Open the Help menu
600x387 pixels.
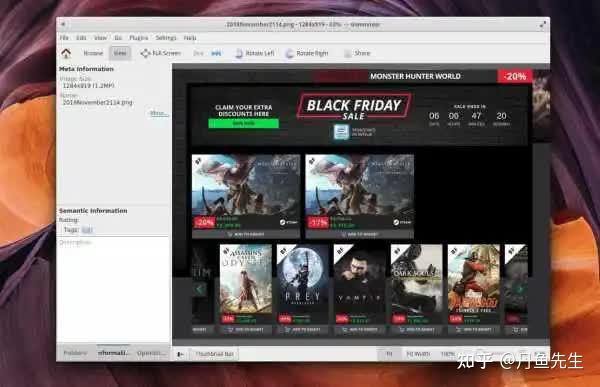[190, 38]
